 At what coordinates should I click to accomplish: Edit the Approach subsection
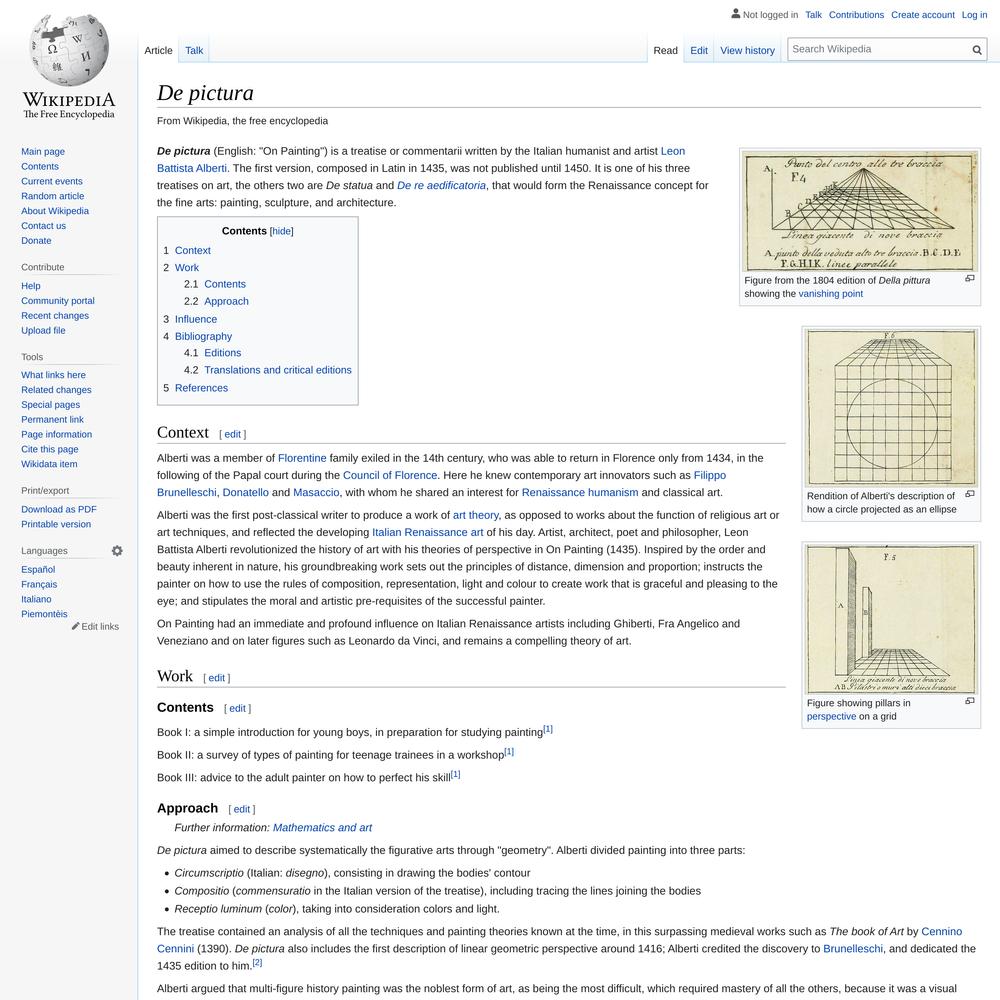(242, 809)
